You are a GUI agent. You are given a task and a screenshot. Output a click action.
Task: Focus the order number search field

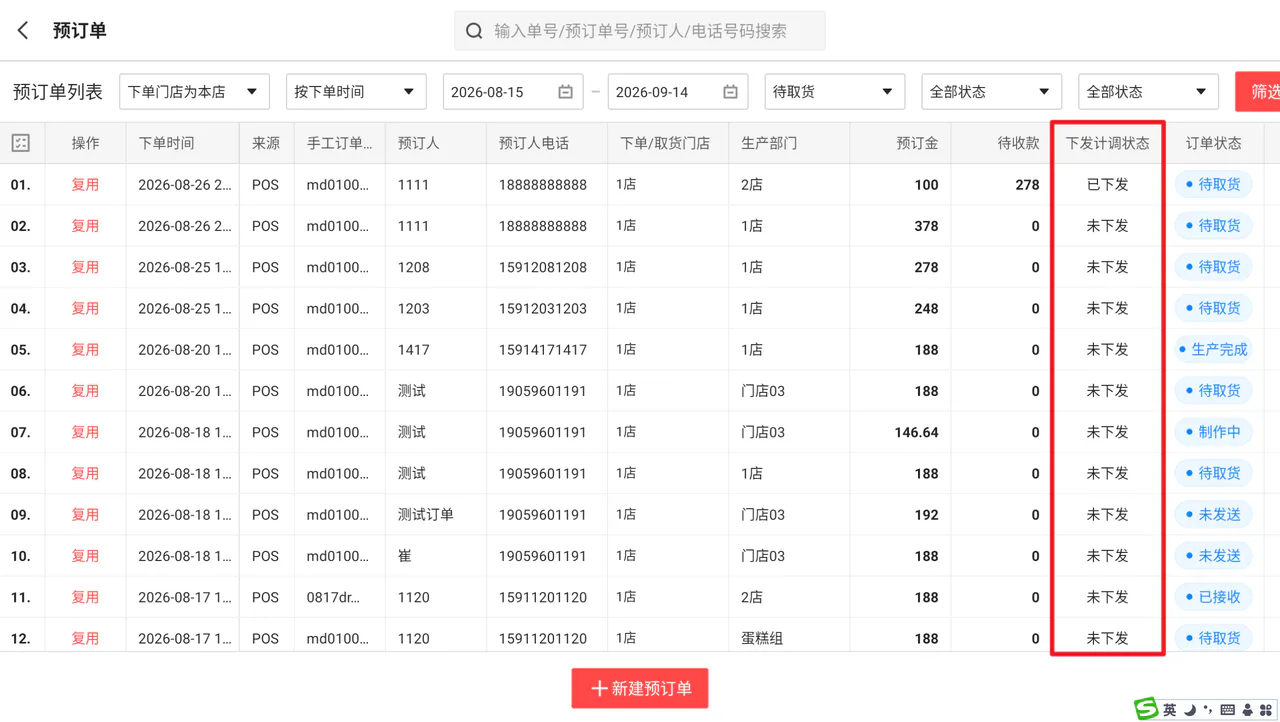[640, 31]
